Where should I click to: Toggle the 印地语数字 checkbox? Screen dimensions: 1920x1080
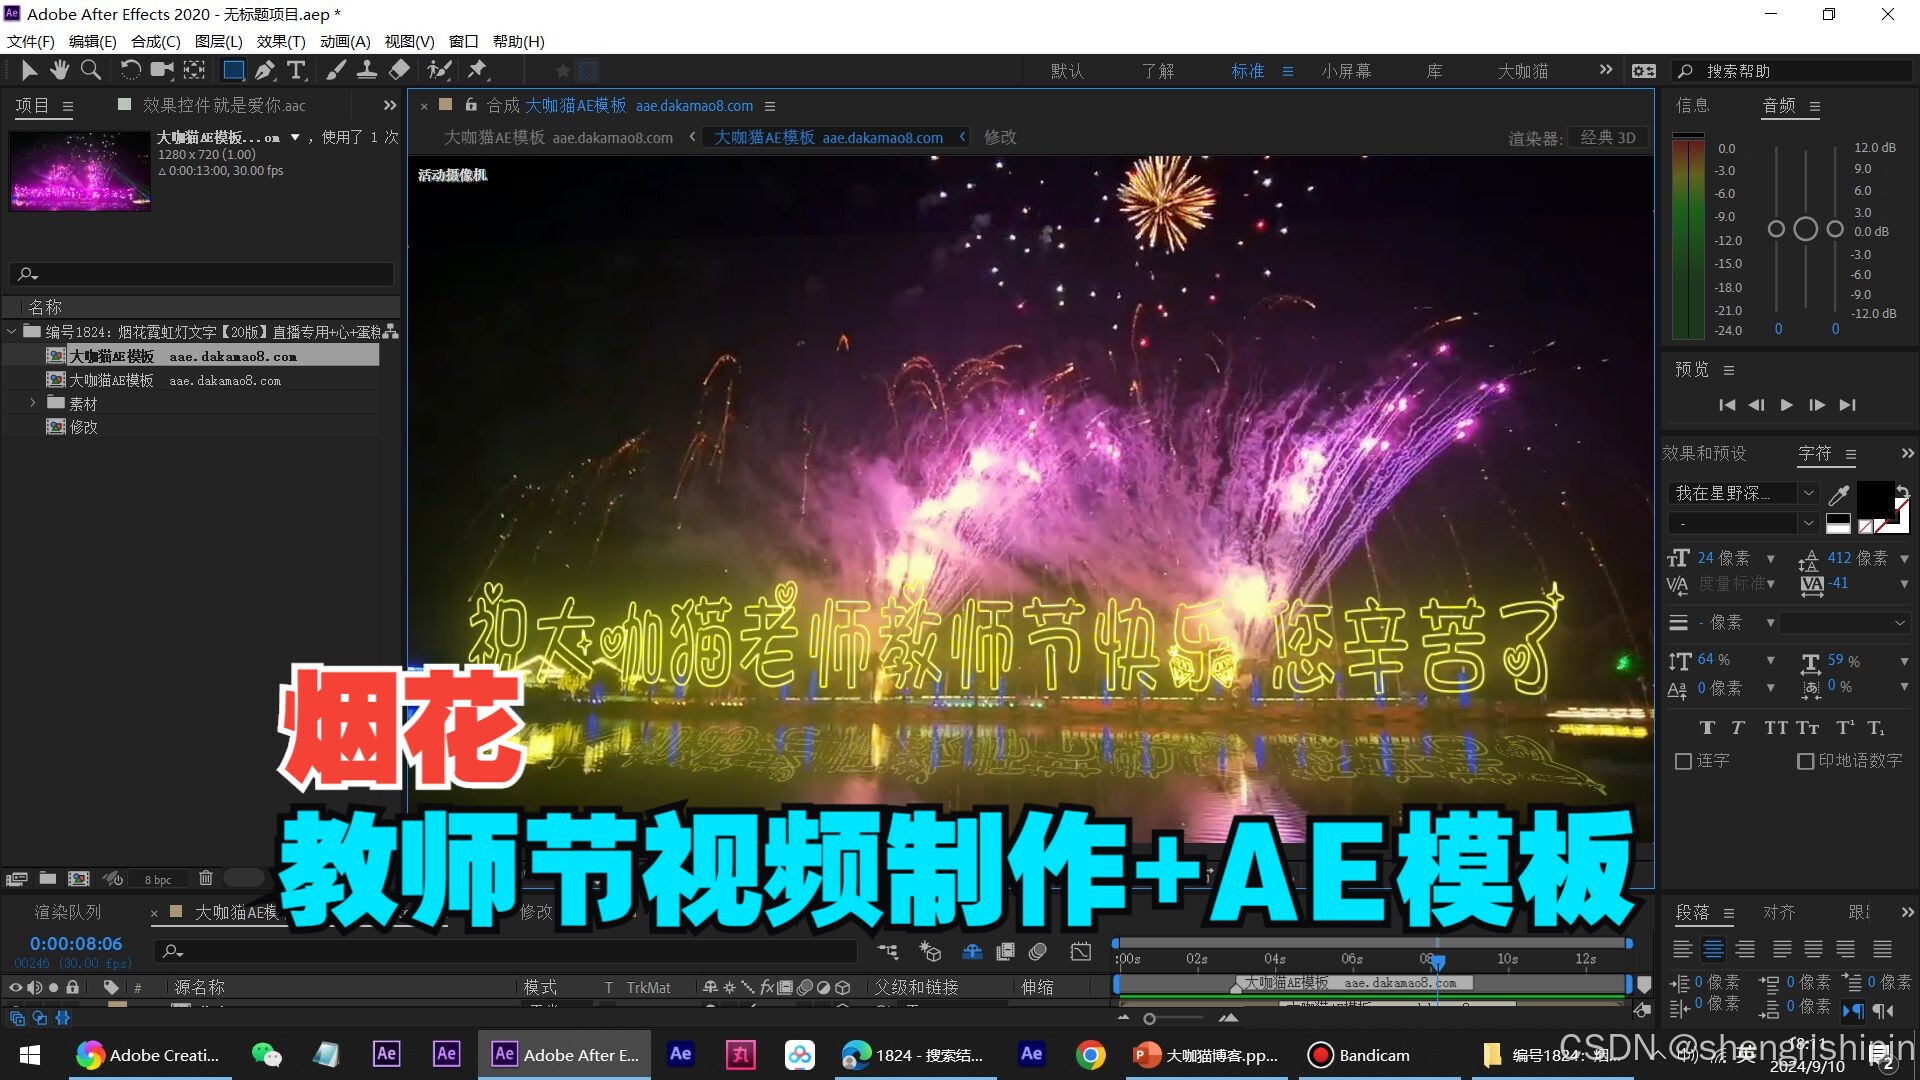click(1805, 762)
